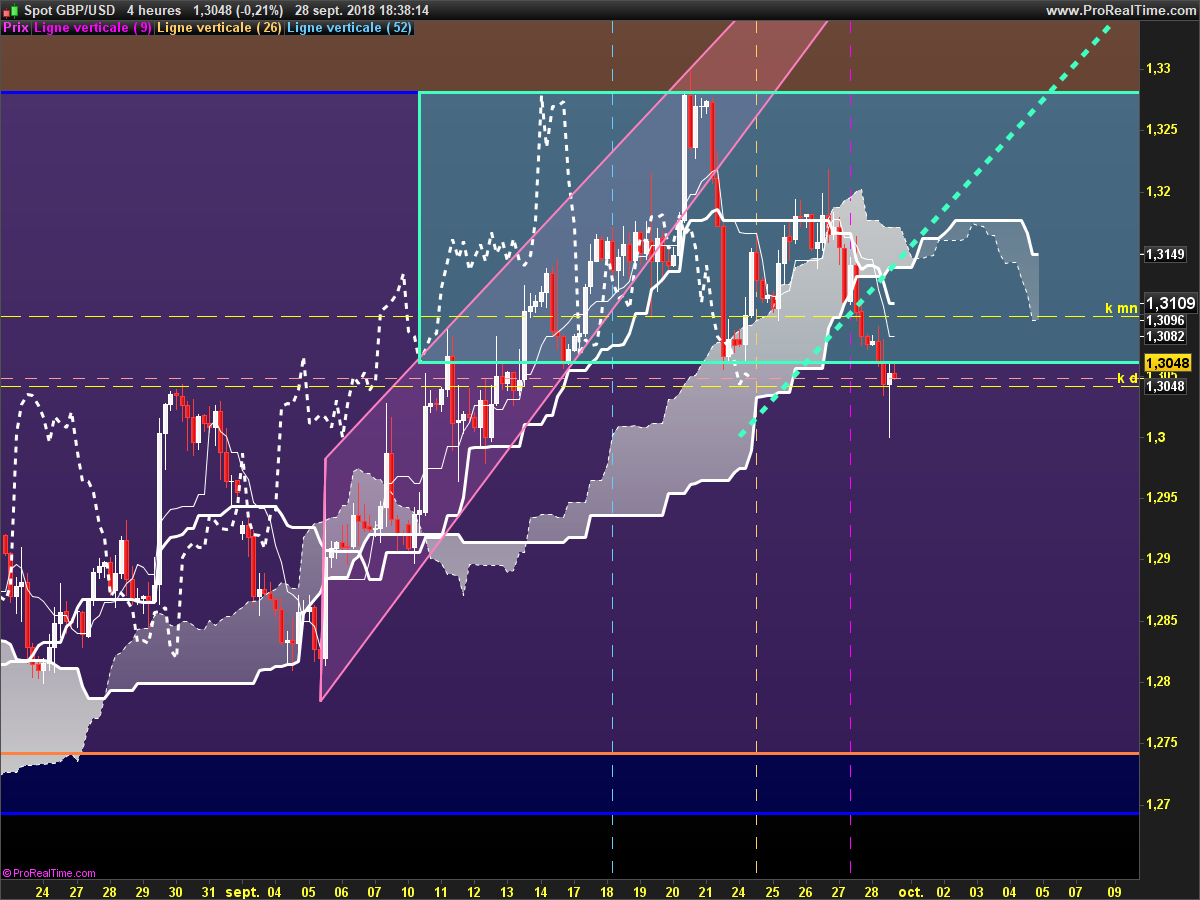1200x900 pixels.
Task: Click the 'oct.' date on time axis
Action: [910, 891]
